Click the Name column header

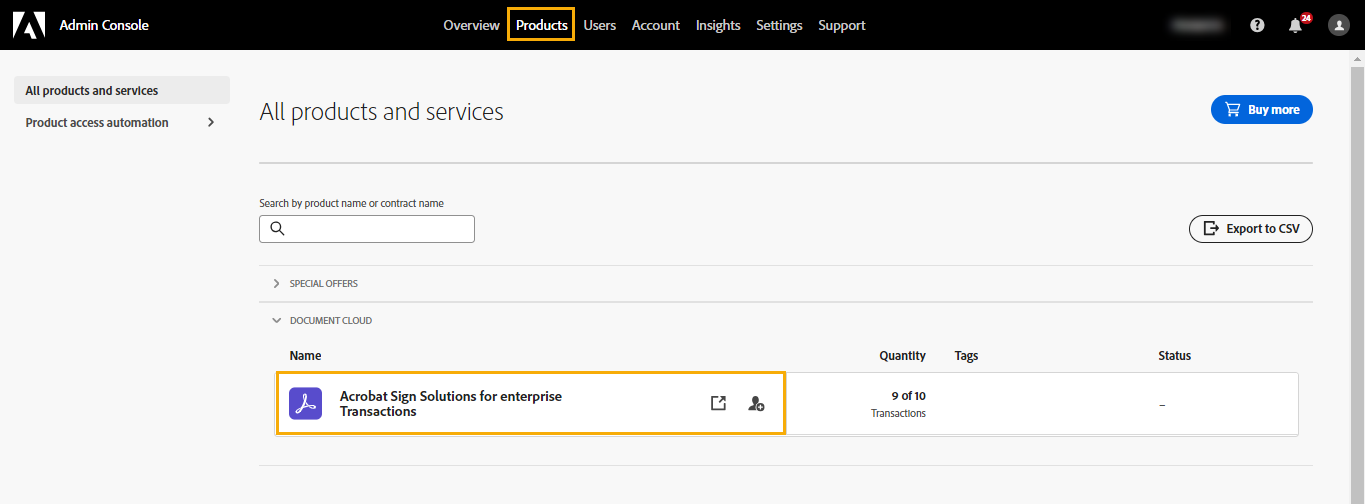305,356
